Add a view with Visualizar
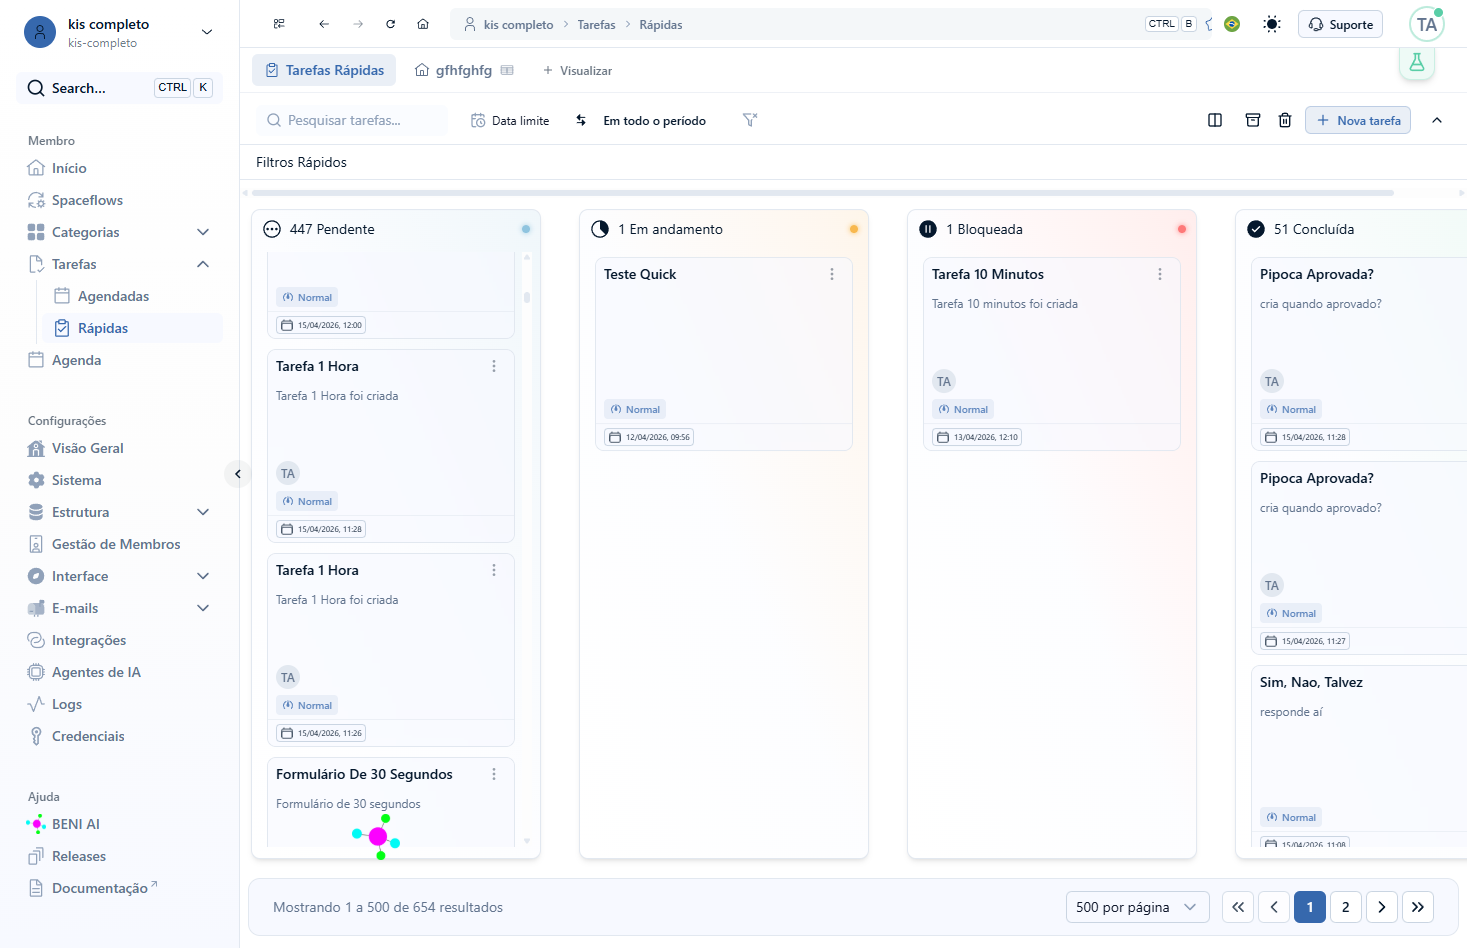Viewport: 1467px width, 948px height. [577, 70]
